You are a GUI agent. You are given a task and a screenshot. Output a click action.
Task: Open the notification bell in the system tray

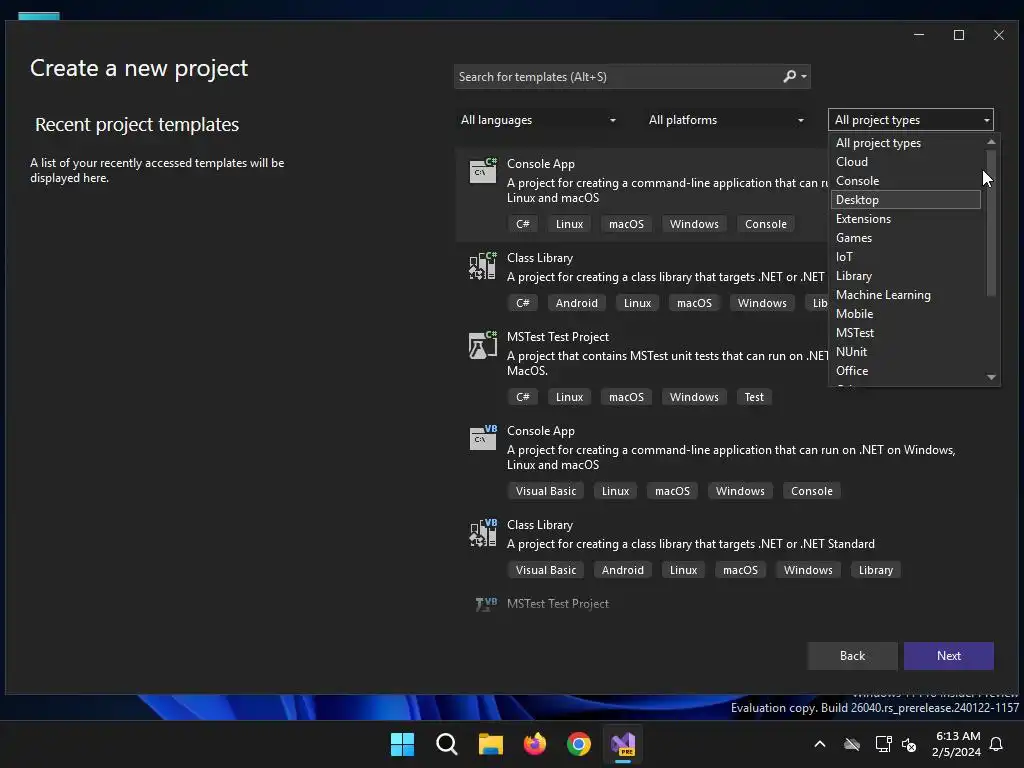point(997,744)
